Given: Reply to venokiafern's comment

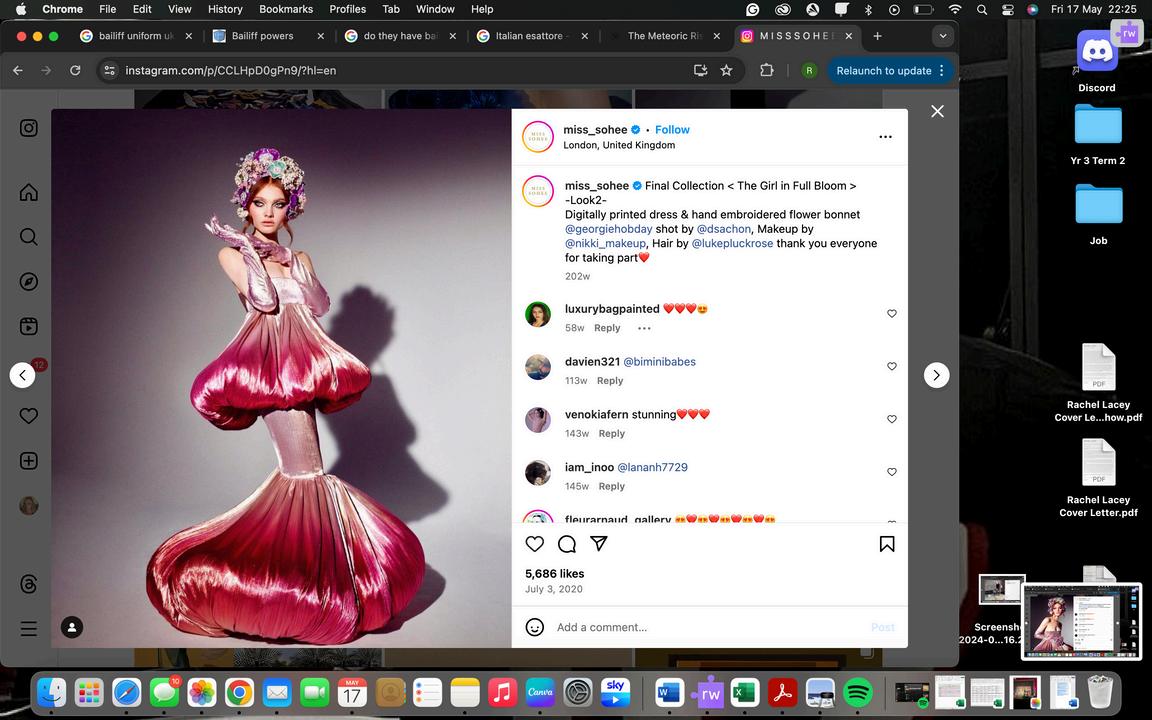Looking at the screenshot, I should [x=612, y=433].
